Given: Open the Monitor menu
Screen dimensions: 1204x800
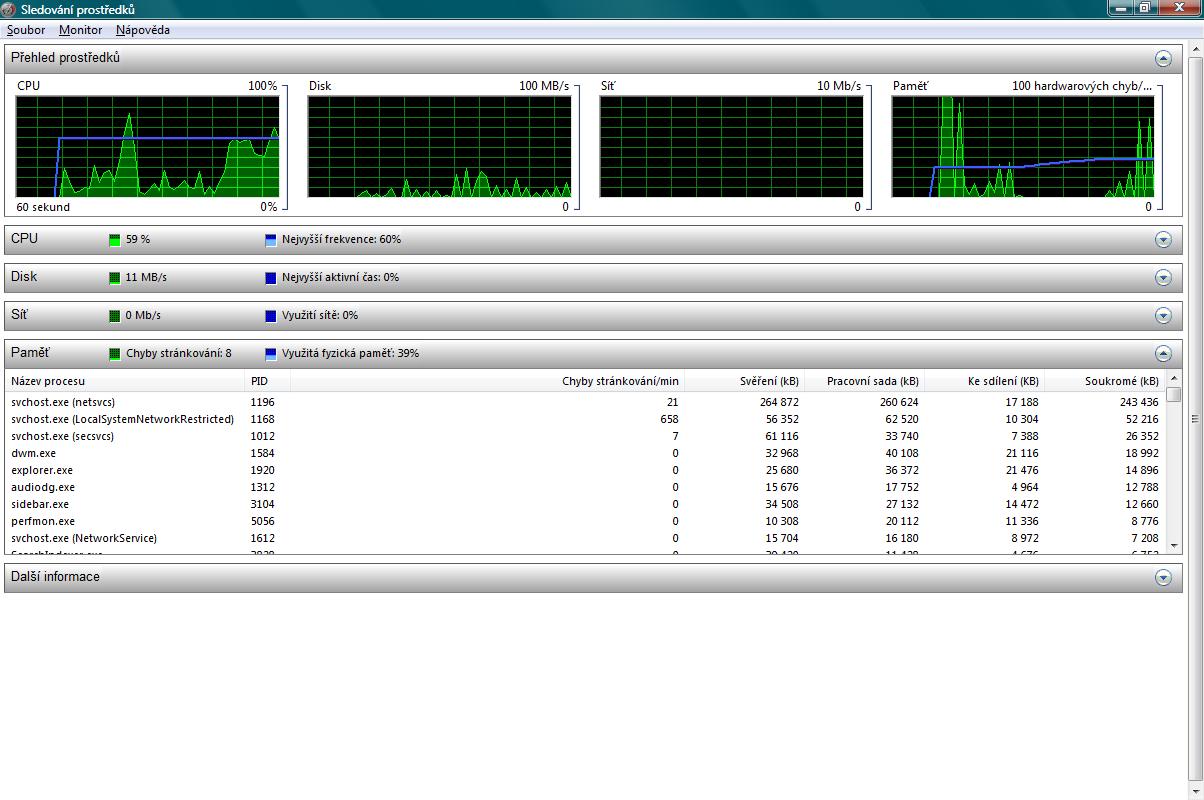Looking at the screenshot, I should pos(80,30).
